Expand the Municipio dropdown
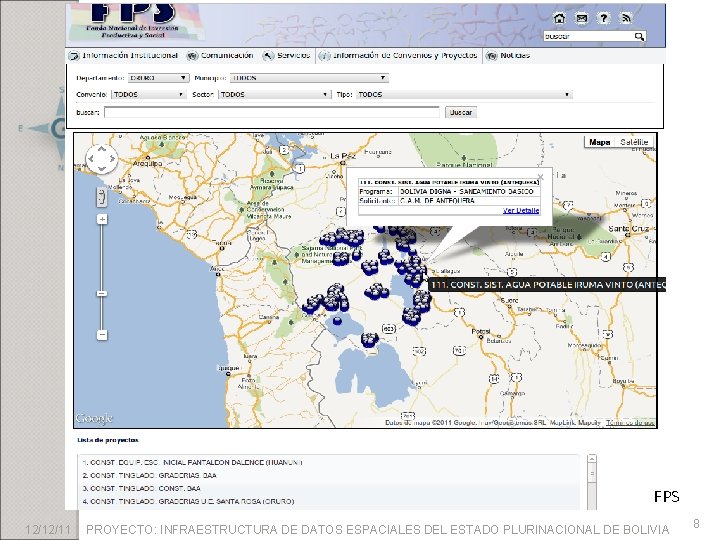720x540 pixels. pyautogui.click(x=309, y=78)
